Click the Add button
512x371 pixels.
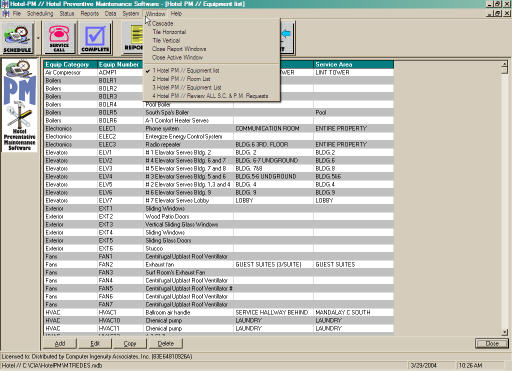click(60, 343)
